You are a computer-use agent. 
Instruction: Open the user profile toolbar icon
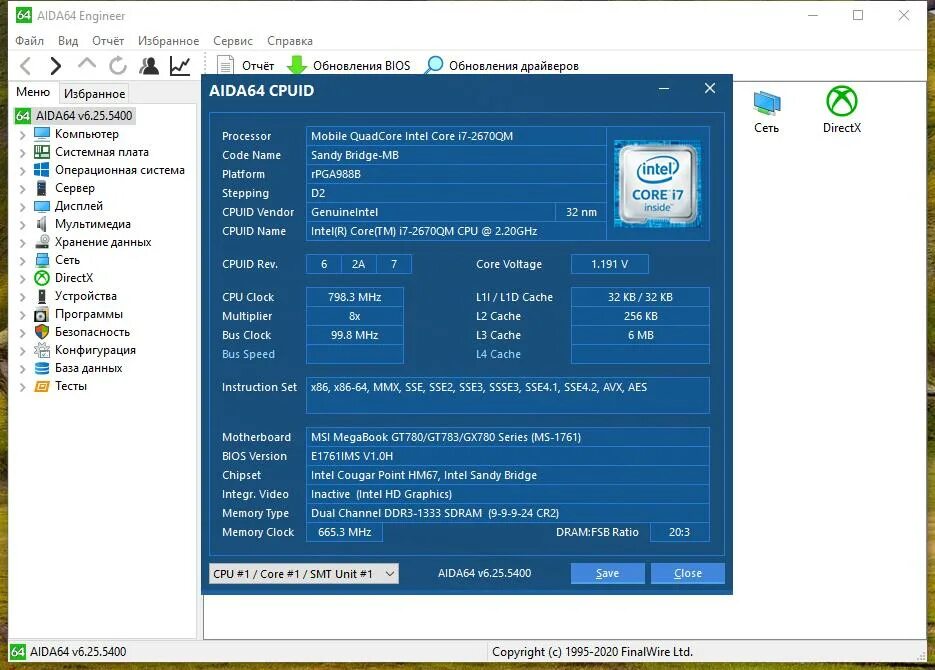coord(149,66)
